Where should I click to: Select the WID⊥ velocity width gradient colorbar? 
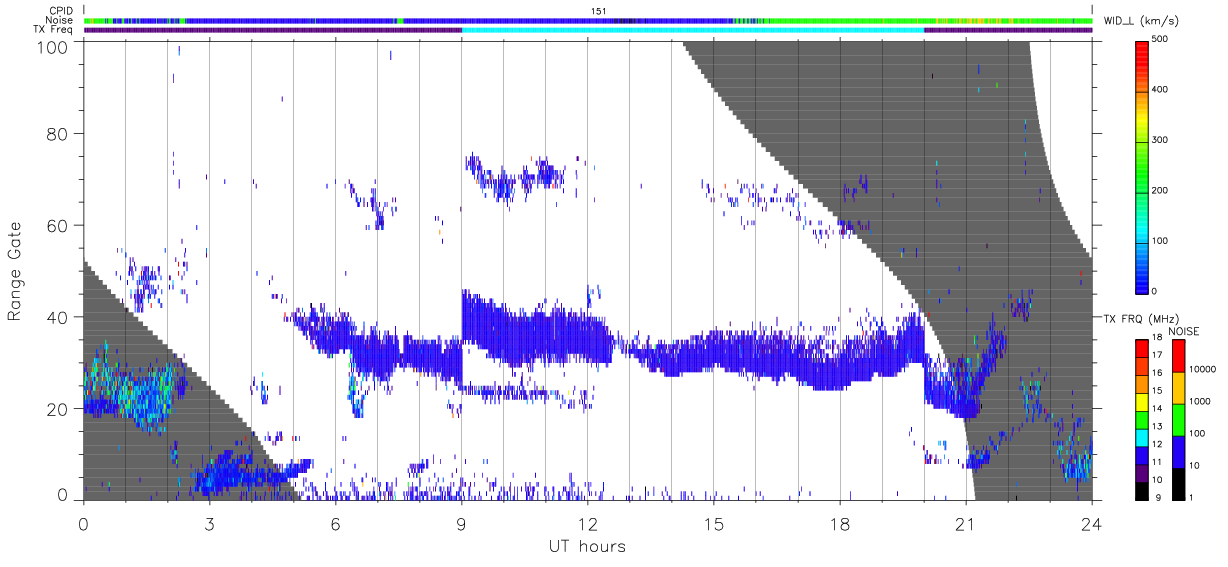point(1142,166)
